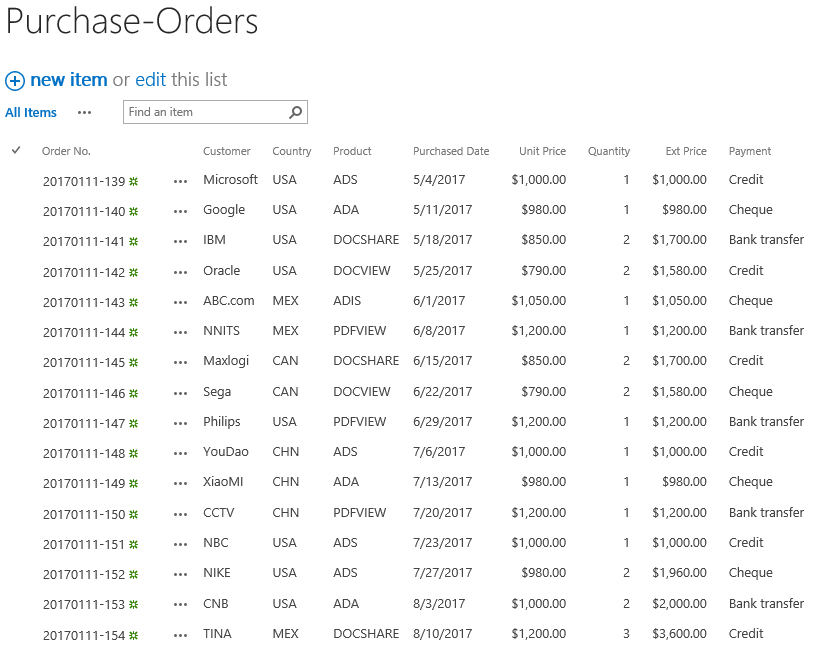
Task: Switch to the All Items view
Action: click(31, 113)
